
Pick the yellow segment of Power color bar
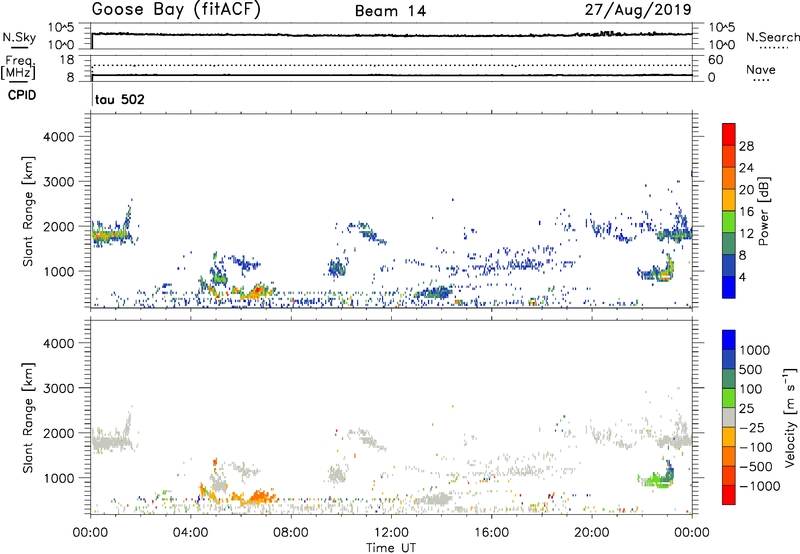pos(729,200)
